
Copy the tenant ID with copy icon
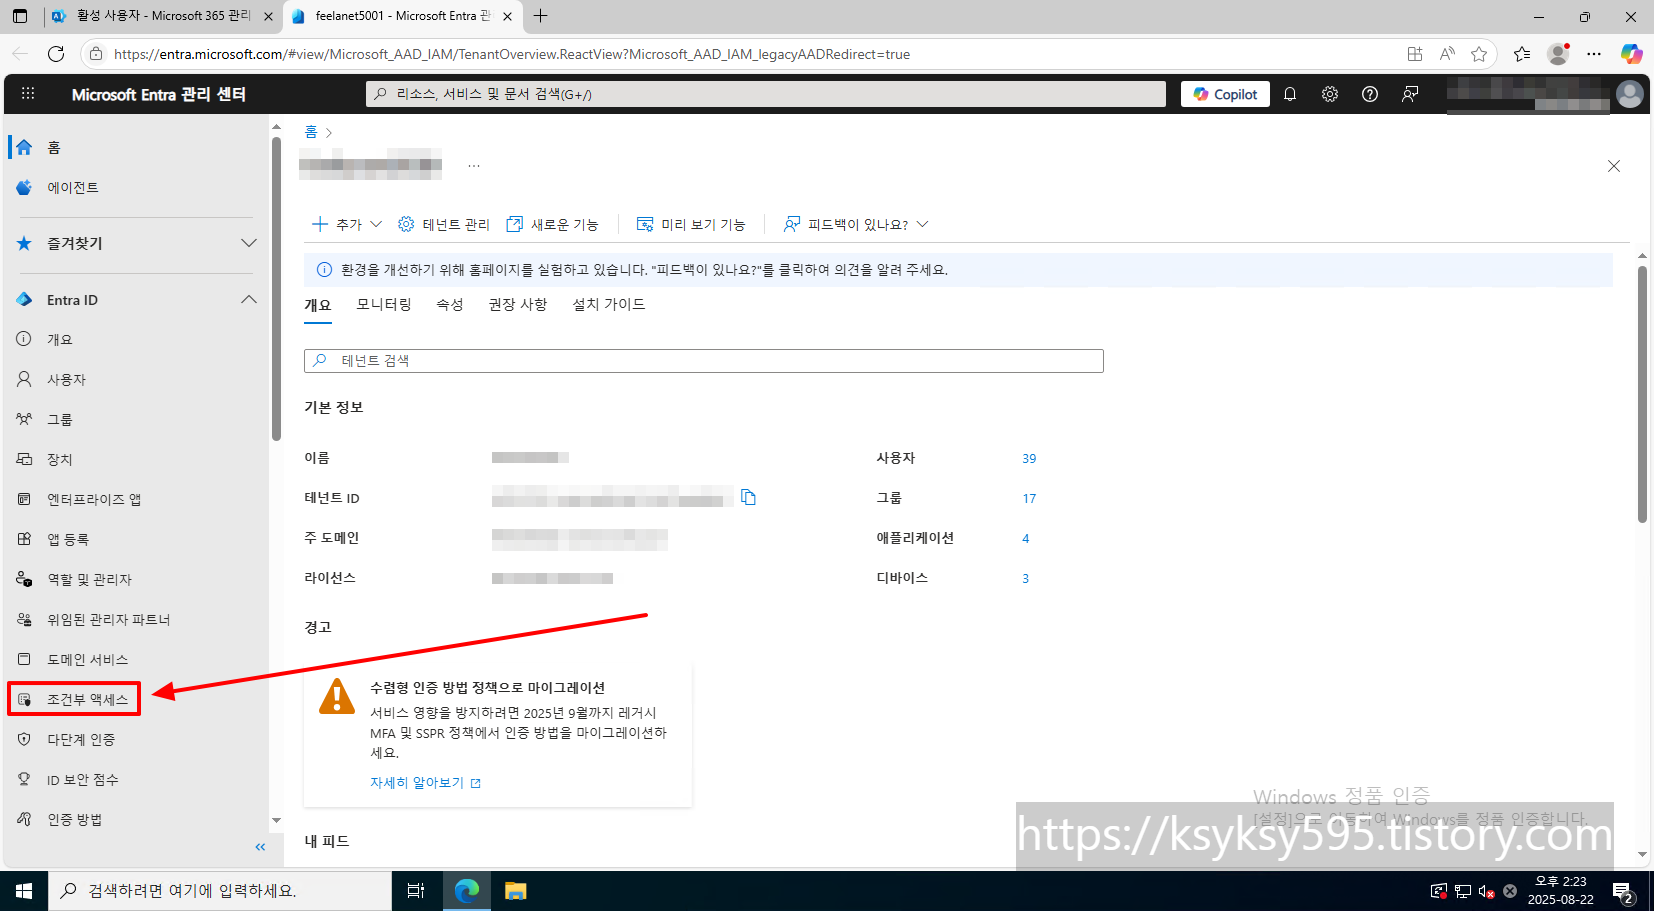click(748, 497)
